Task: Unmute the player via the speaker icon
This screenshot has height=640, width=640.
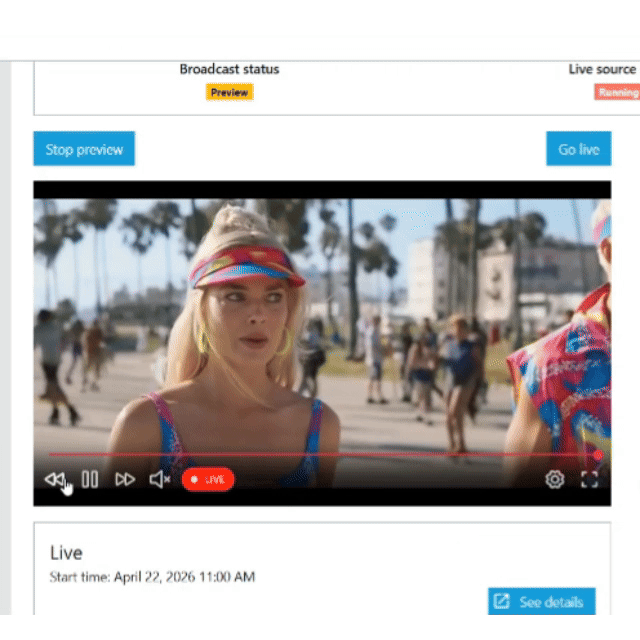Action: point(160,479)
